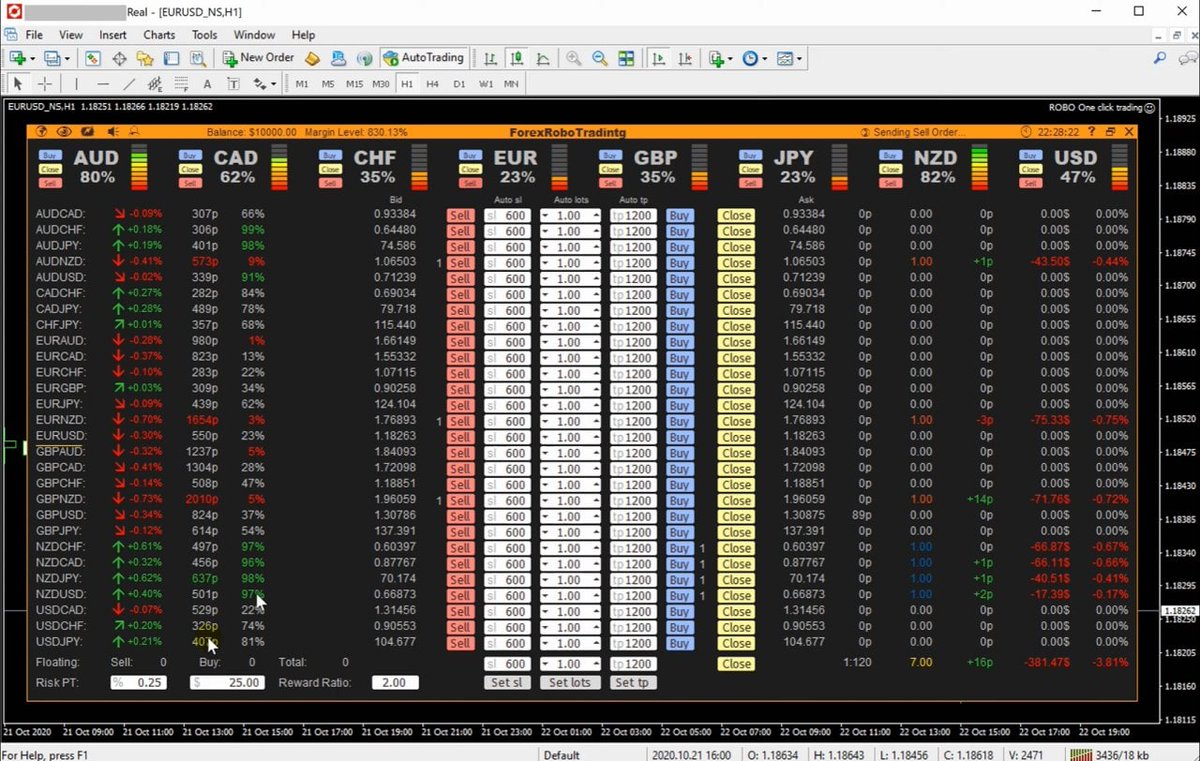Click the Set sl button
The height and width of the screenshot is (761, 1200).
coord(507,683)
